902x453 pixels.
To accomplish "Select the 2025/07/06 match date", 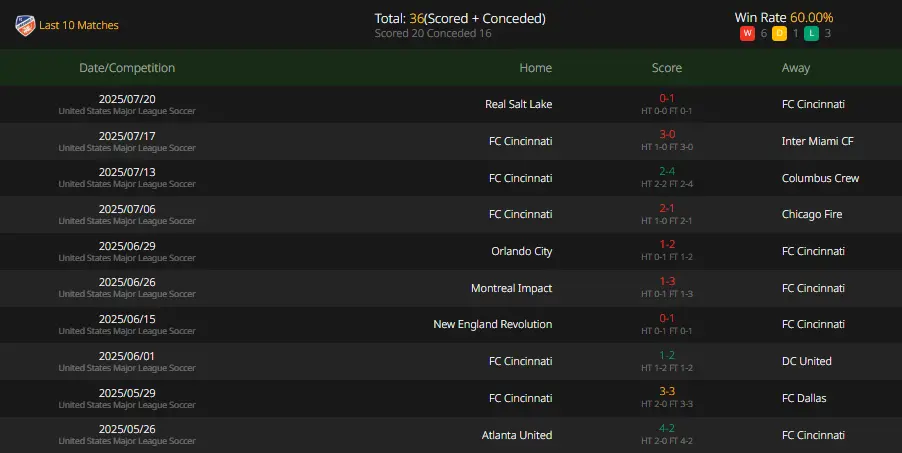I will (127, 209).
